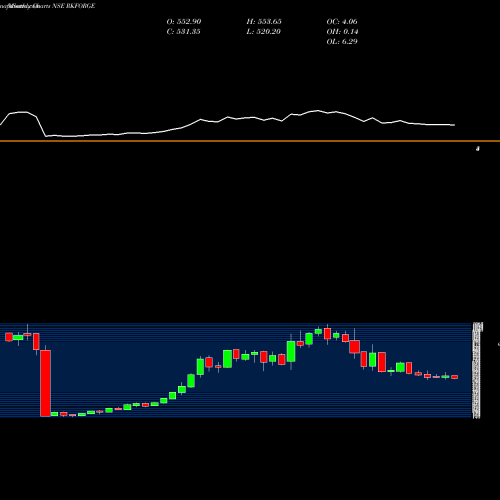Click the 'NSE BKFORGE' chart title

pos(74,6)
